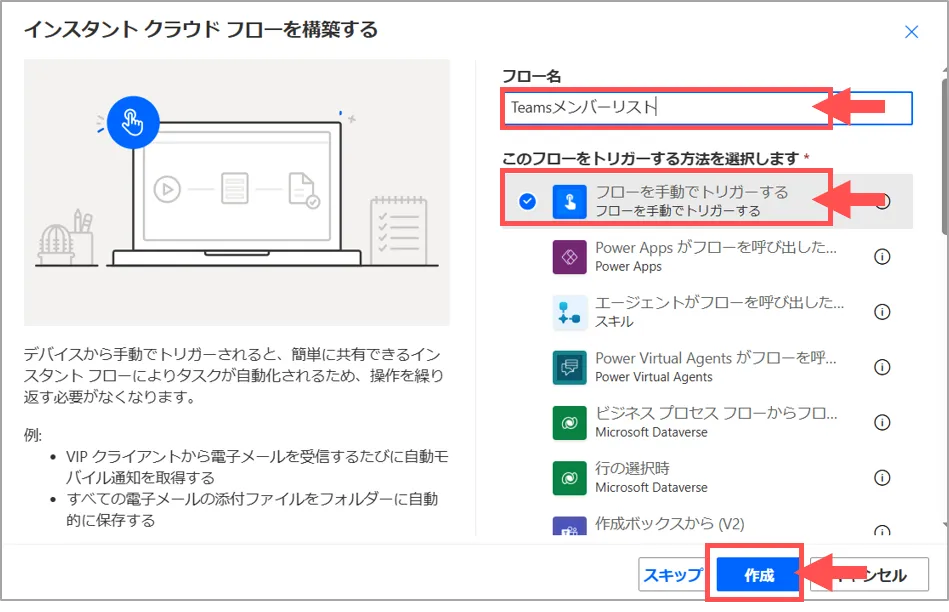Show info for row selected trigger
Screen dimensions: 949x612
click(882, 478)
